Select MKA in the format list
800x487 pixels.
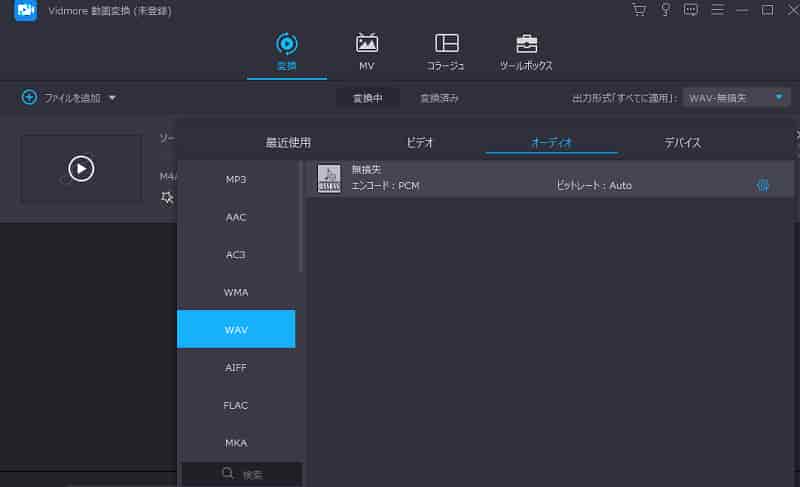(236, 443)
